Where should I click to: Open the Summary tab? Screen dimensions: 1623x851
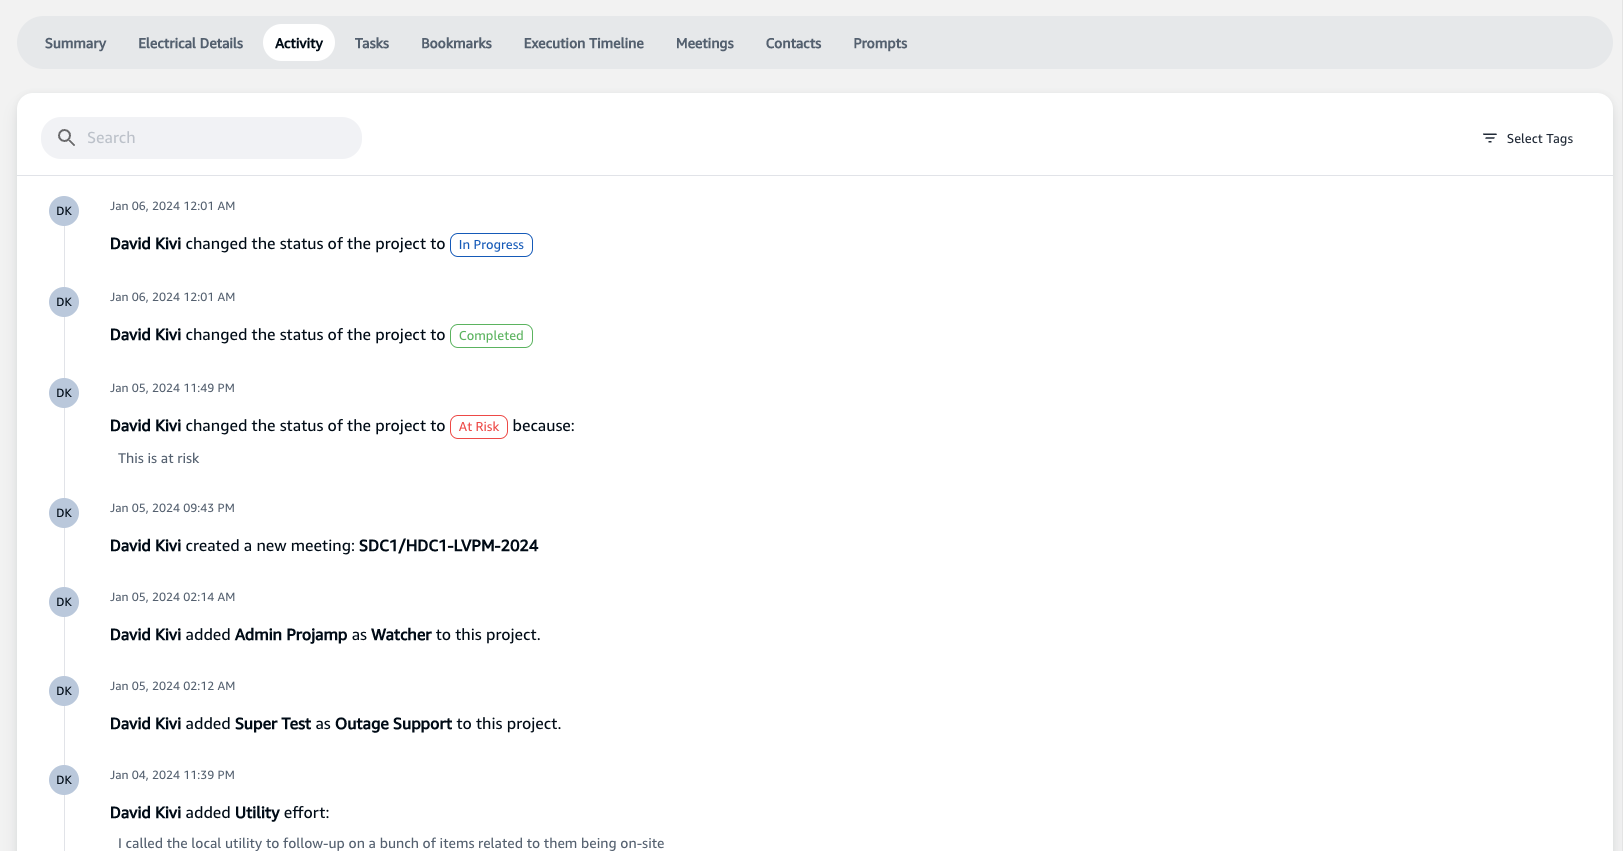[75, 43]
